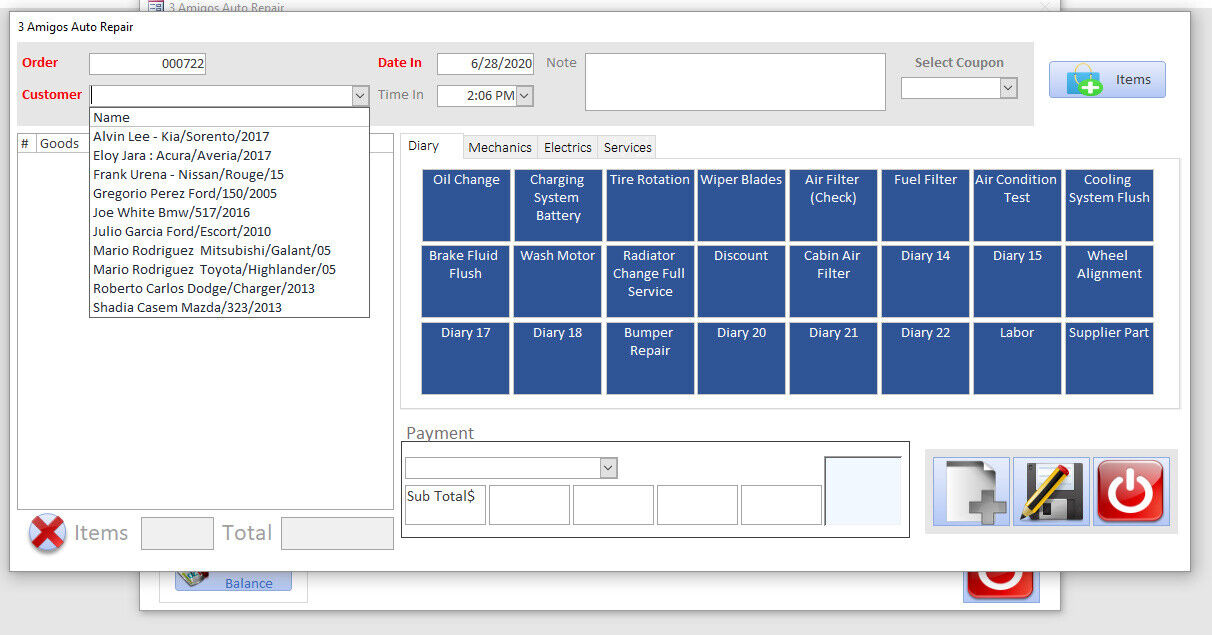Image resolution: width=1212 pixels, height=635 pixels.
Task: Add the Fuel Filter service
Action: pos(925,205)
